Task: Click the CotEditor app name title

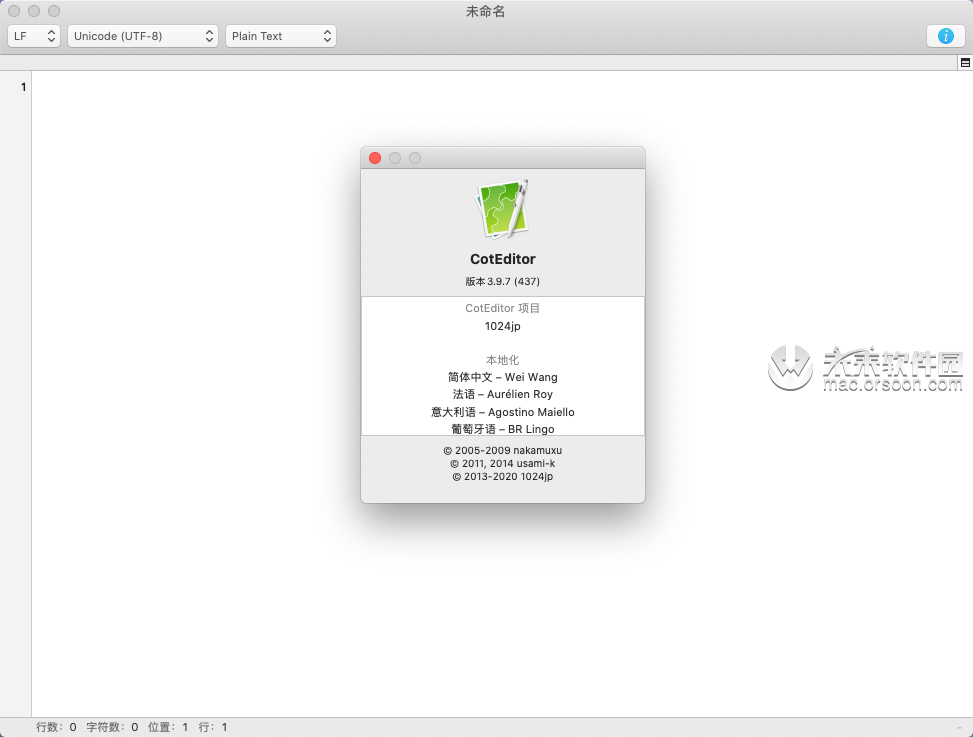Action: [503, 259]
